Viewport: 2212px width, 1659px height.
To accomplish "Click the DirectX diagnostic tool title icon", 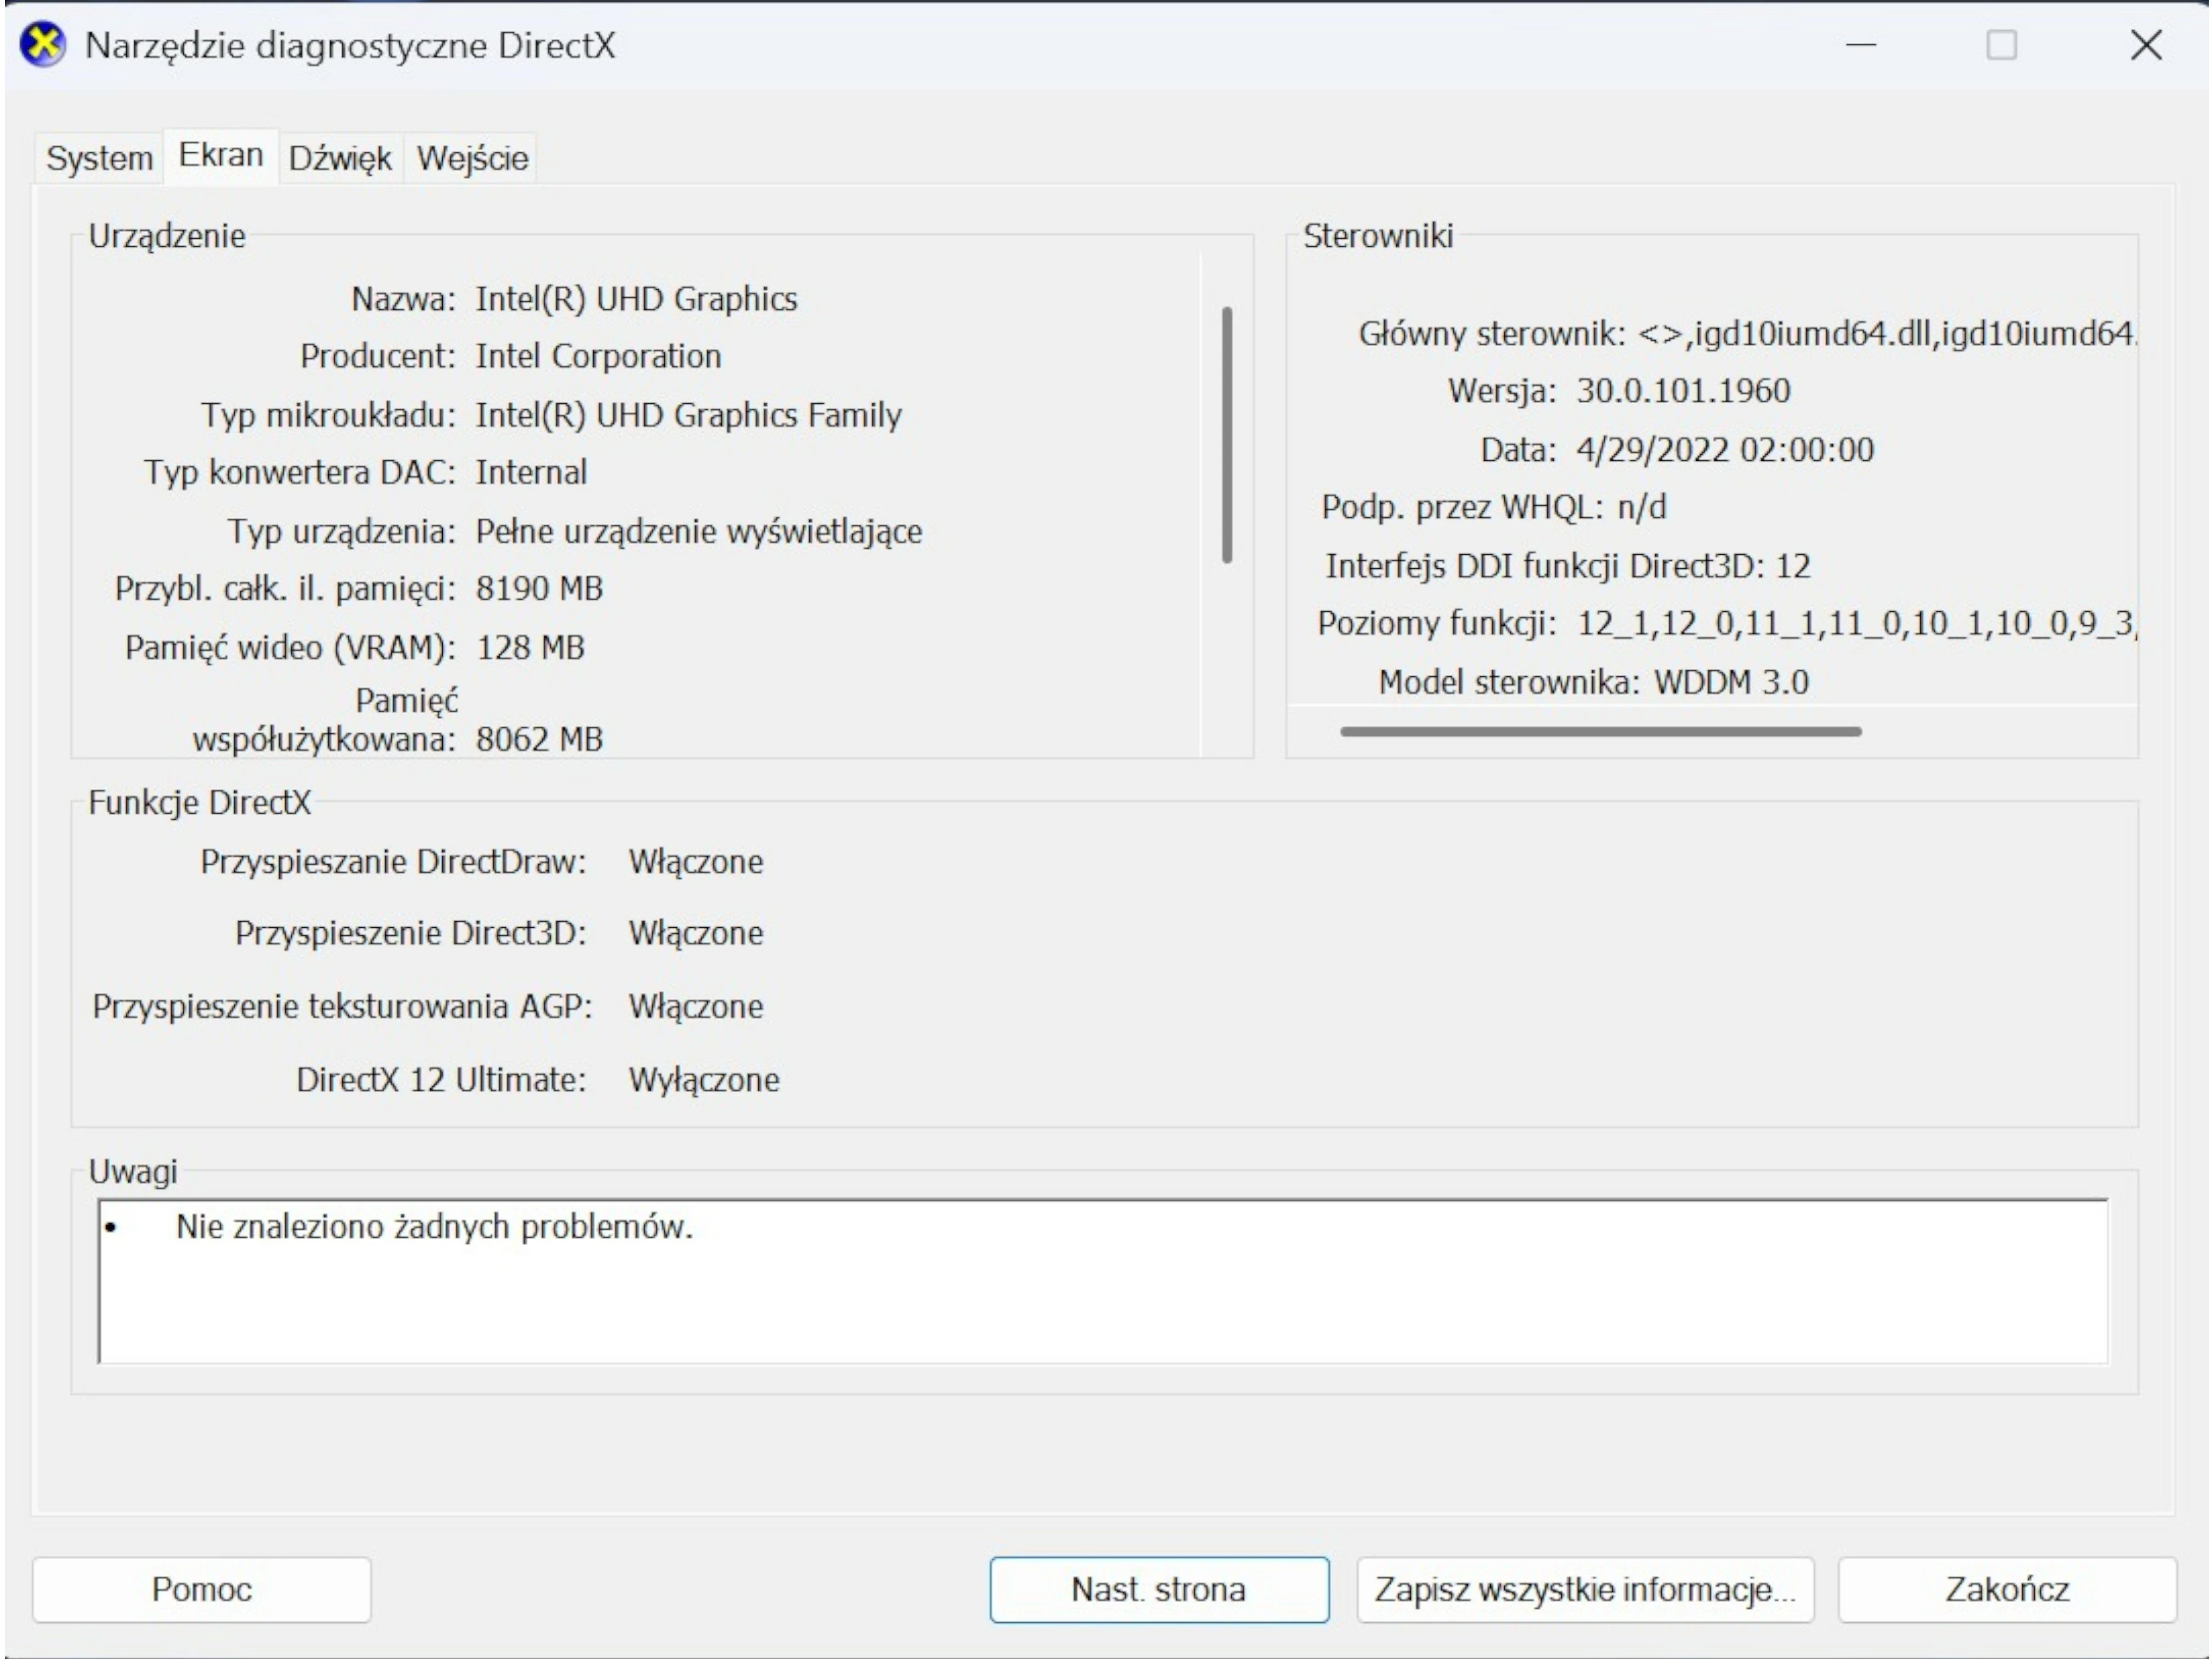I will pyautogui.click(x=43, y=46).
